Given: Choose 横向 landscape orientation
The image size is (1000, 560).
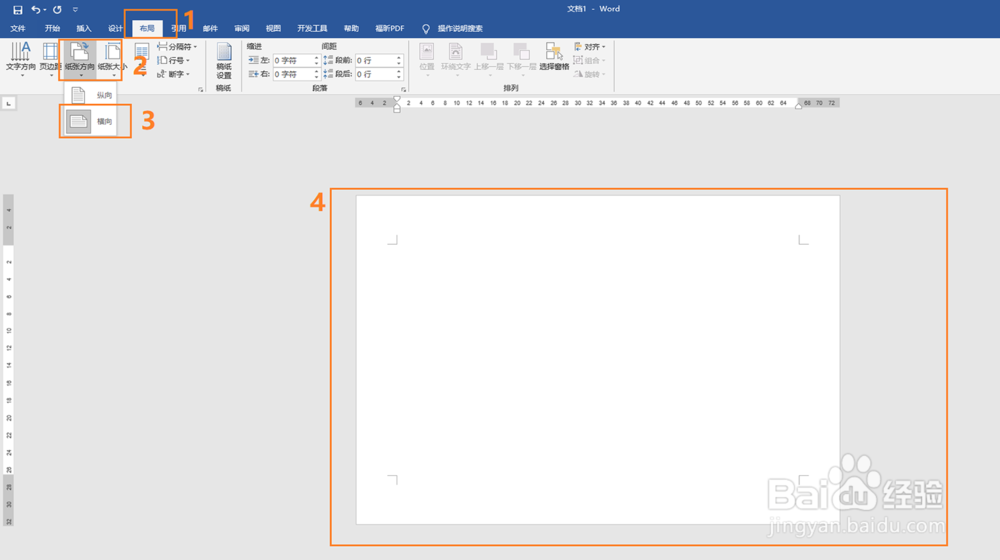Looking at the screenshot, I should (91, 121).
